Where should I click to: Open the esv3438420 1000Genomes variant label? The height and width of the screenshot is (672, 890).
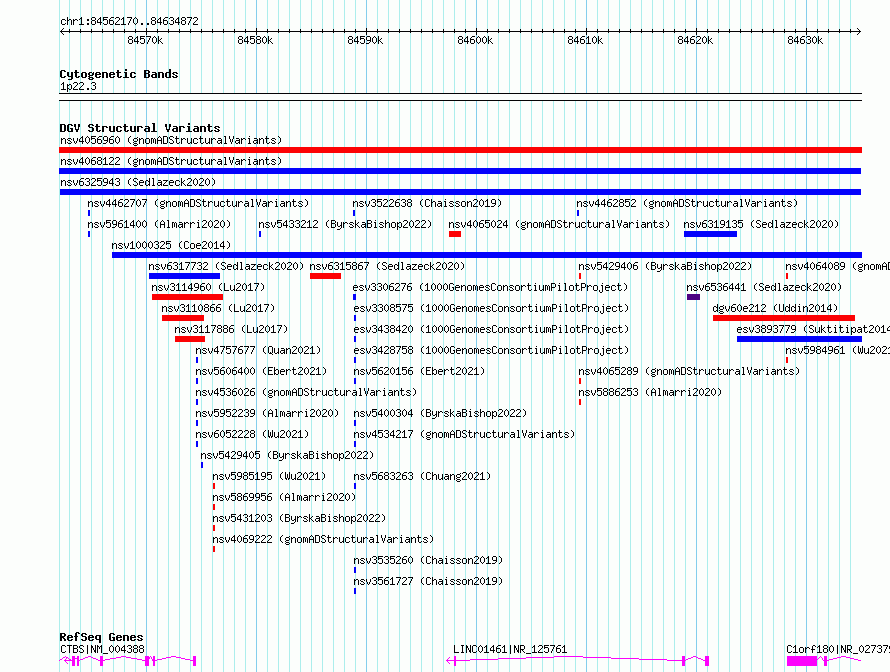491,329
